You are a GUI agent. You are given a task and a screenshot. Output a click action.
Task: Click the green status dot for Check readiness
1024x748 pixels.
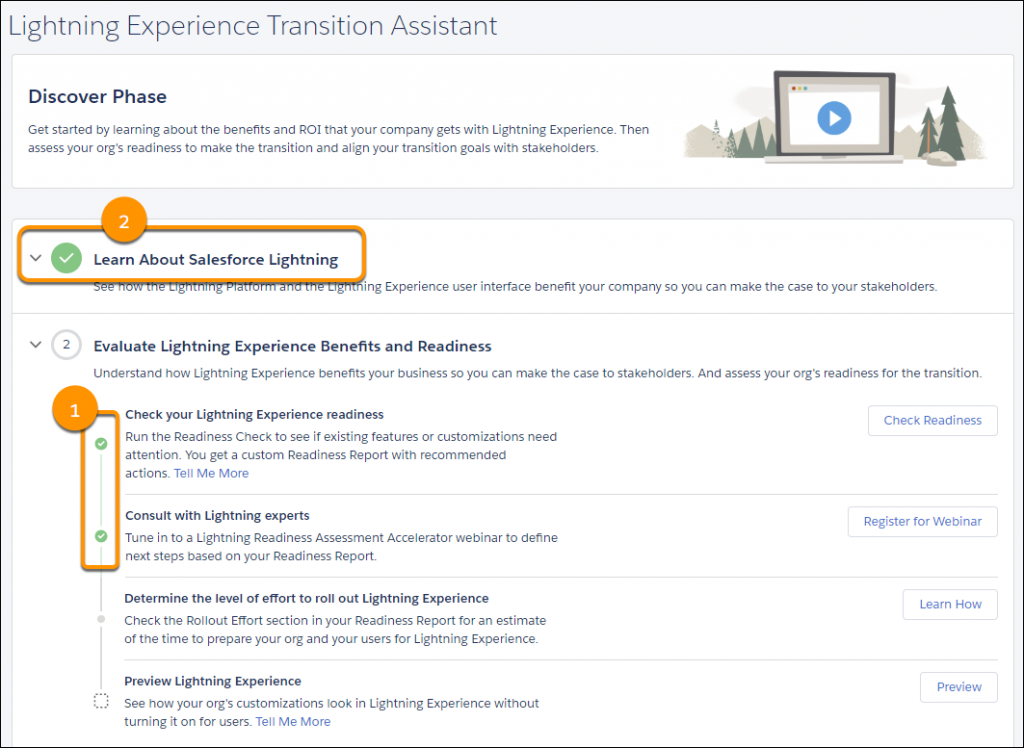coord(101,443)
